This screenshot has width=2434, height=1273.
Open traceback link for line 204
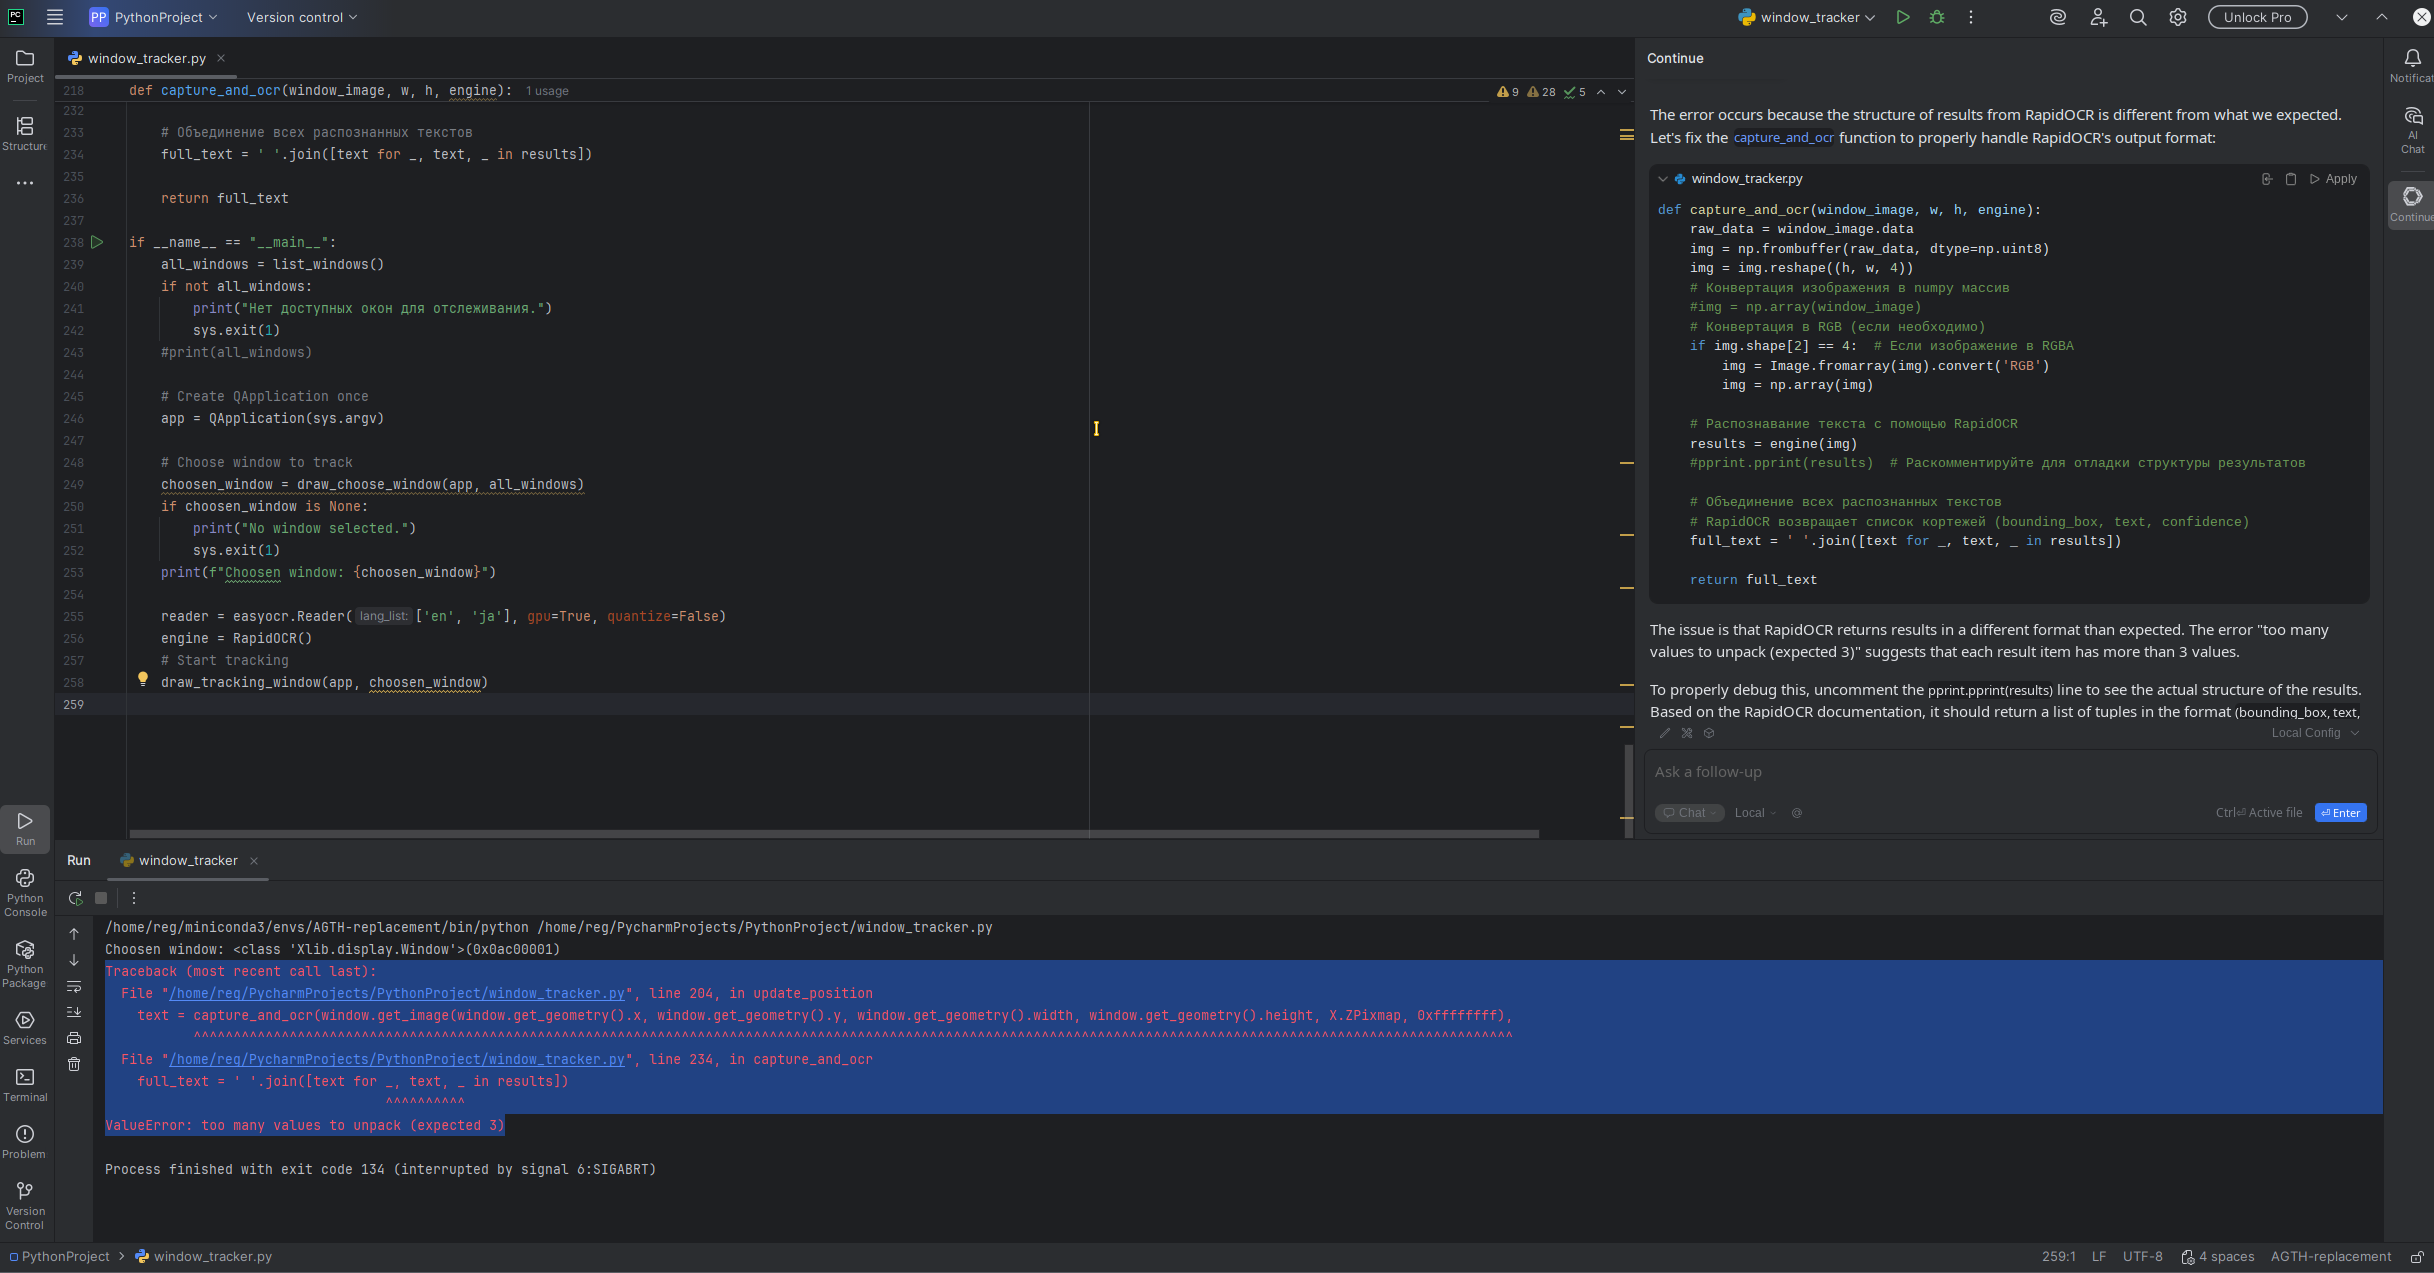coord(397,993)
